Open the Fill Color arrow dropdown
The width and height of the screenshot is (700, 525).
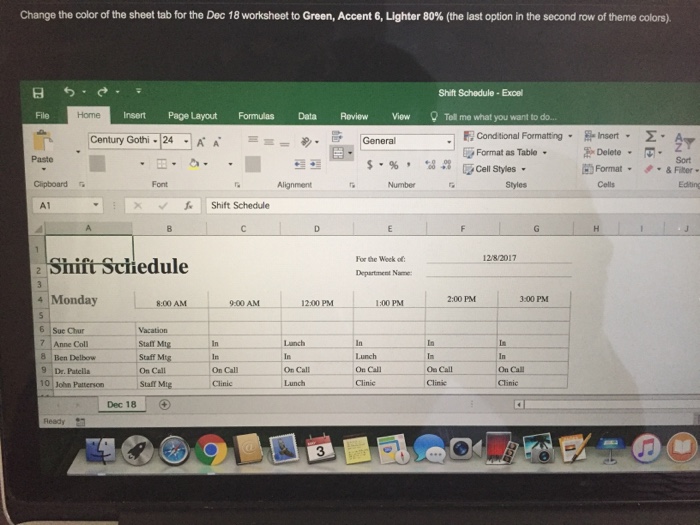click(205, 164)
